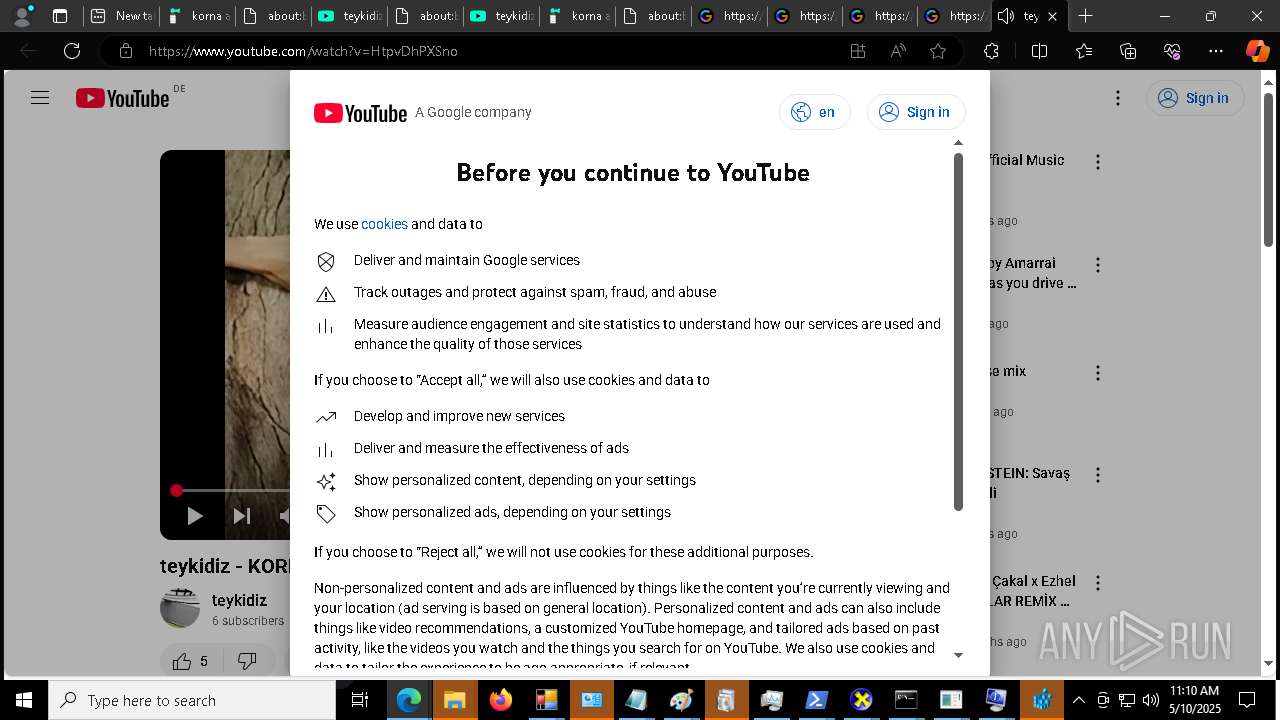
Task: Open network status tray icon
Action: (1127, 700)
